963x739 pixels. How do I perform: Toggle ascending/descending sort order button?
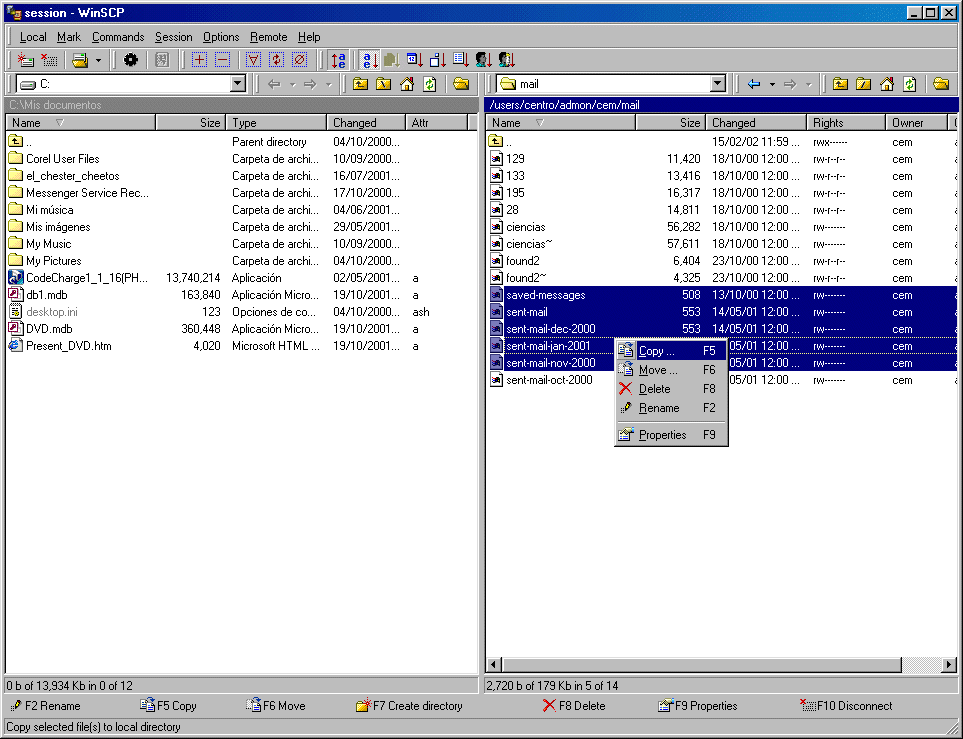(338, 60)
